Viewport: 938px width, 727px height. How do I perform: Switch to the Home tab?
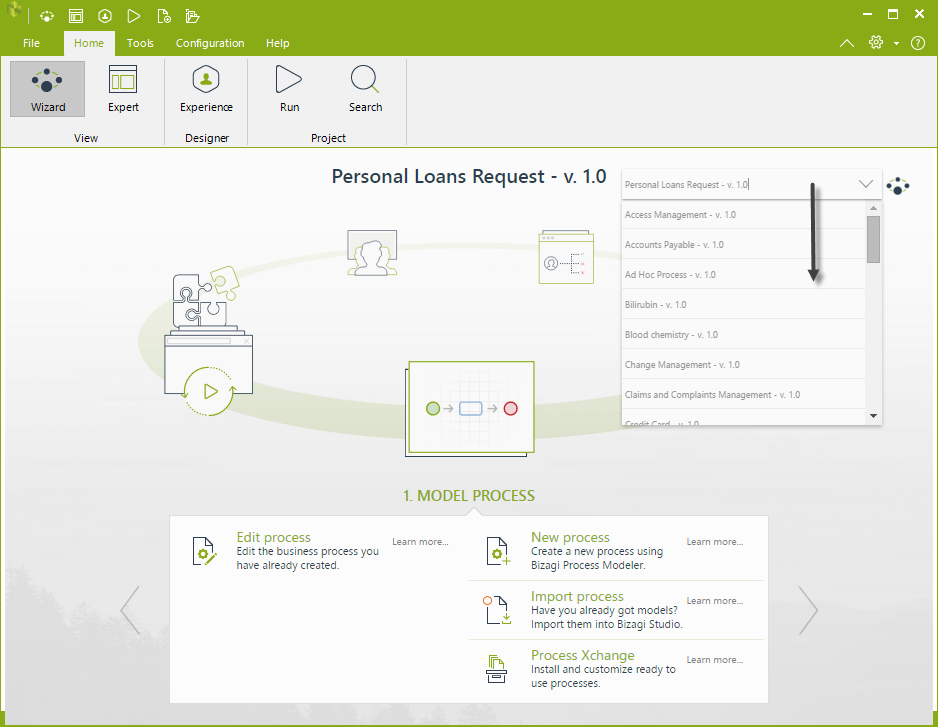[x=89, y=43]
